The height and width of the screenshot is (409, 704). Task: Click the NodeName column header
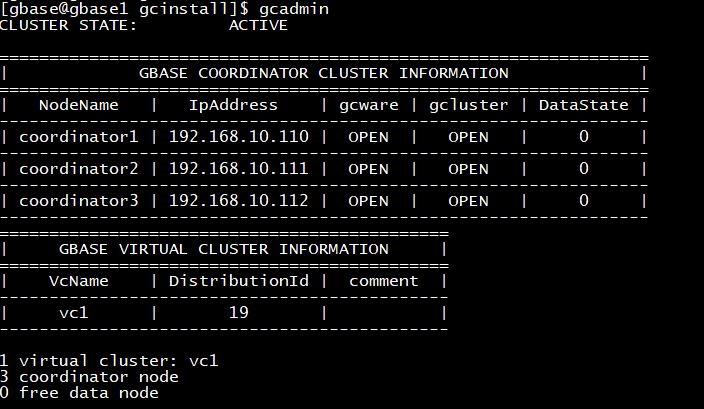click(79, 105)
